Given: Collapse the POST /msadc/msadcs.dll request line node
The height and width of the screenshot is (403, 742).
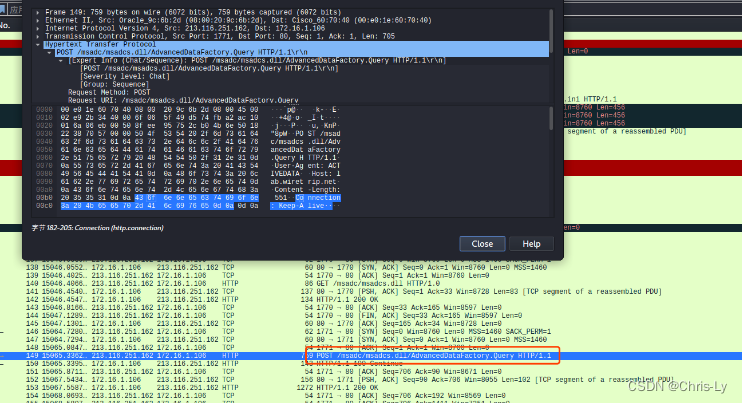Looking at the screenshot, I should (x=49, y=53).
